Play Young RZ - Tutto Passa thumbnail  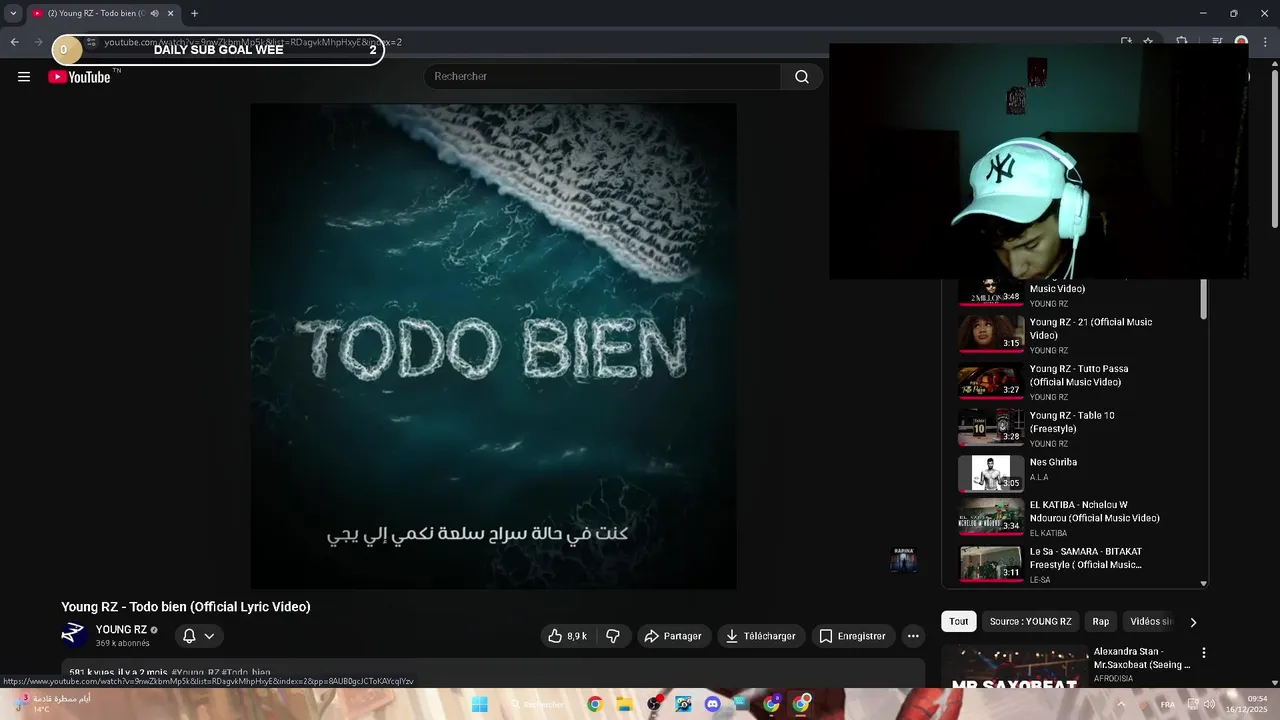click(991, 381)
